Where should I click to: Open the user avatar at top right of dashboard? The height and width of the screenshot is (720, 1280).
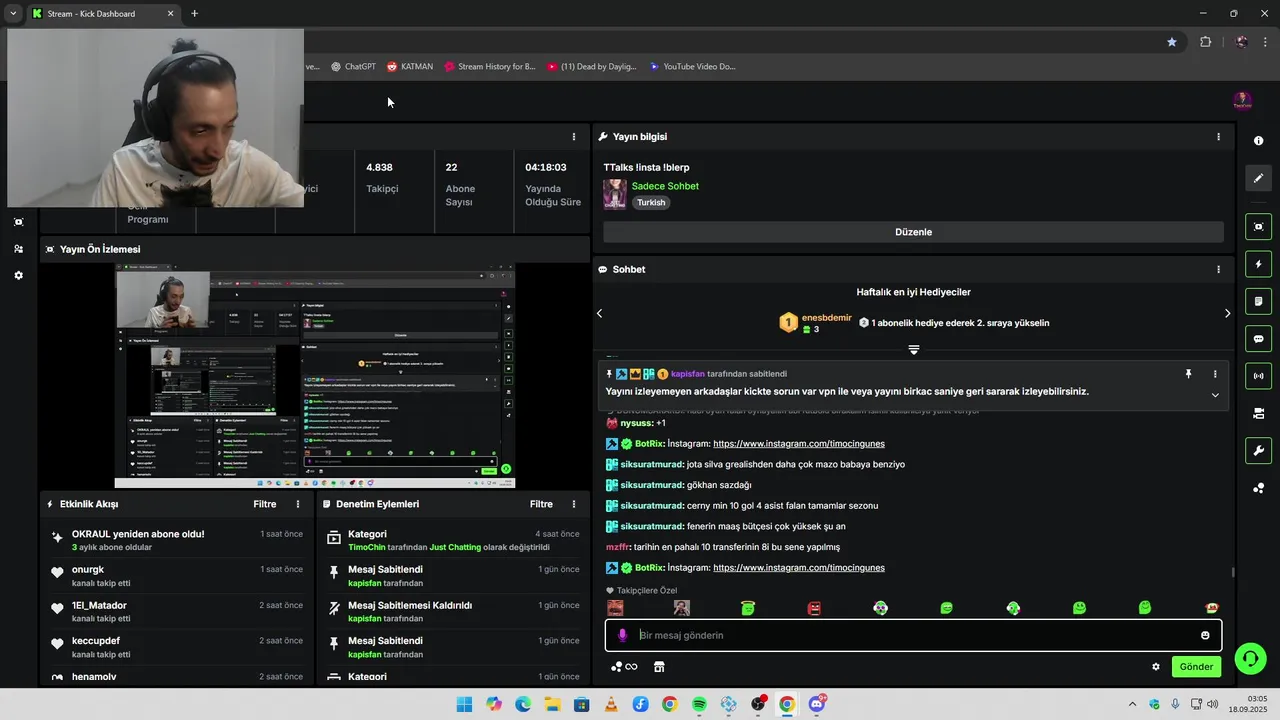pos(1242,101)
